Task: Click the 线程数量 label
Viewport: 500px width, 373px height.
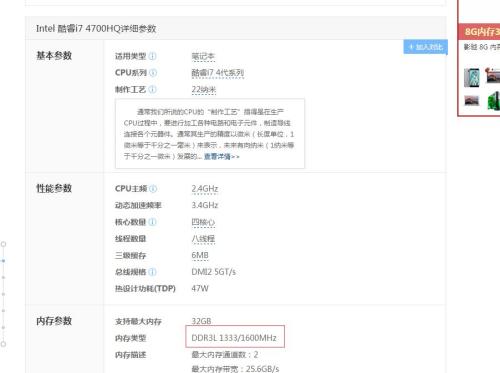Action: (x=130, y=239)
